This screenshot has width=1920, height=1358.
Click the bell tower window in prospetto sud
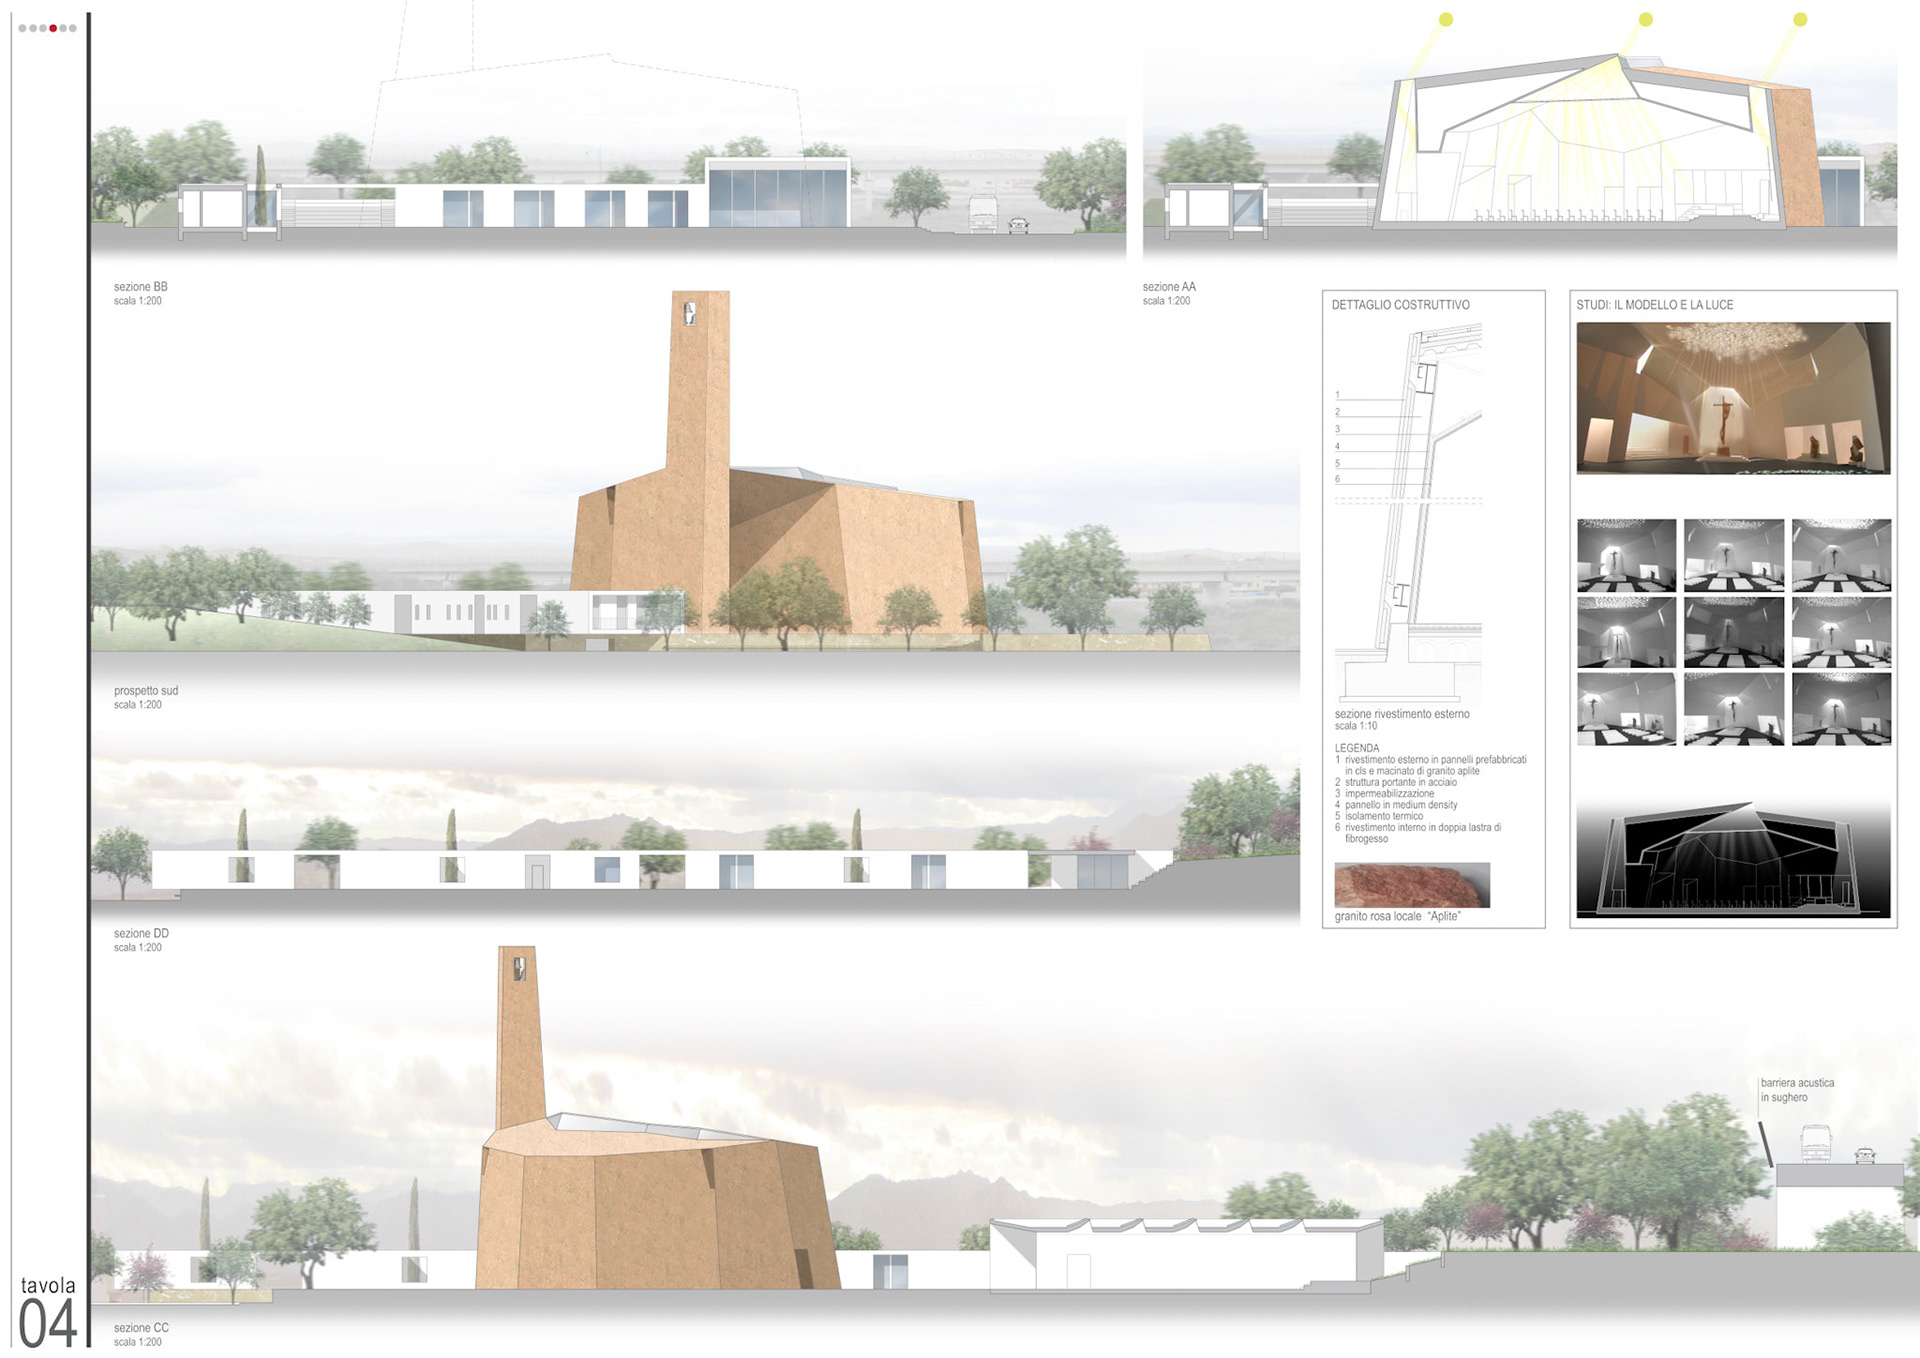pos(689,313)
